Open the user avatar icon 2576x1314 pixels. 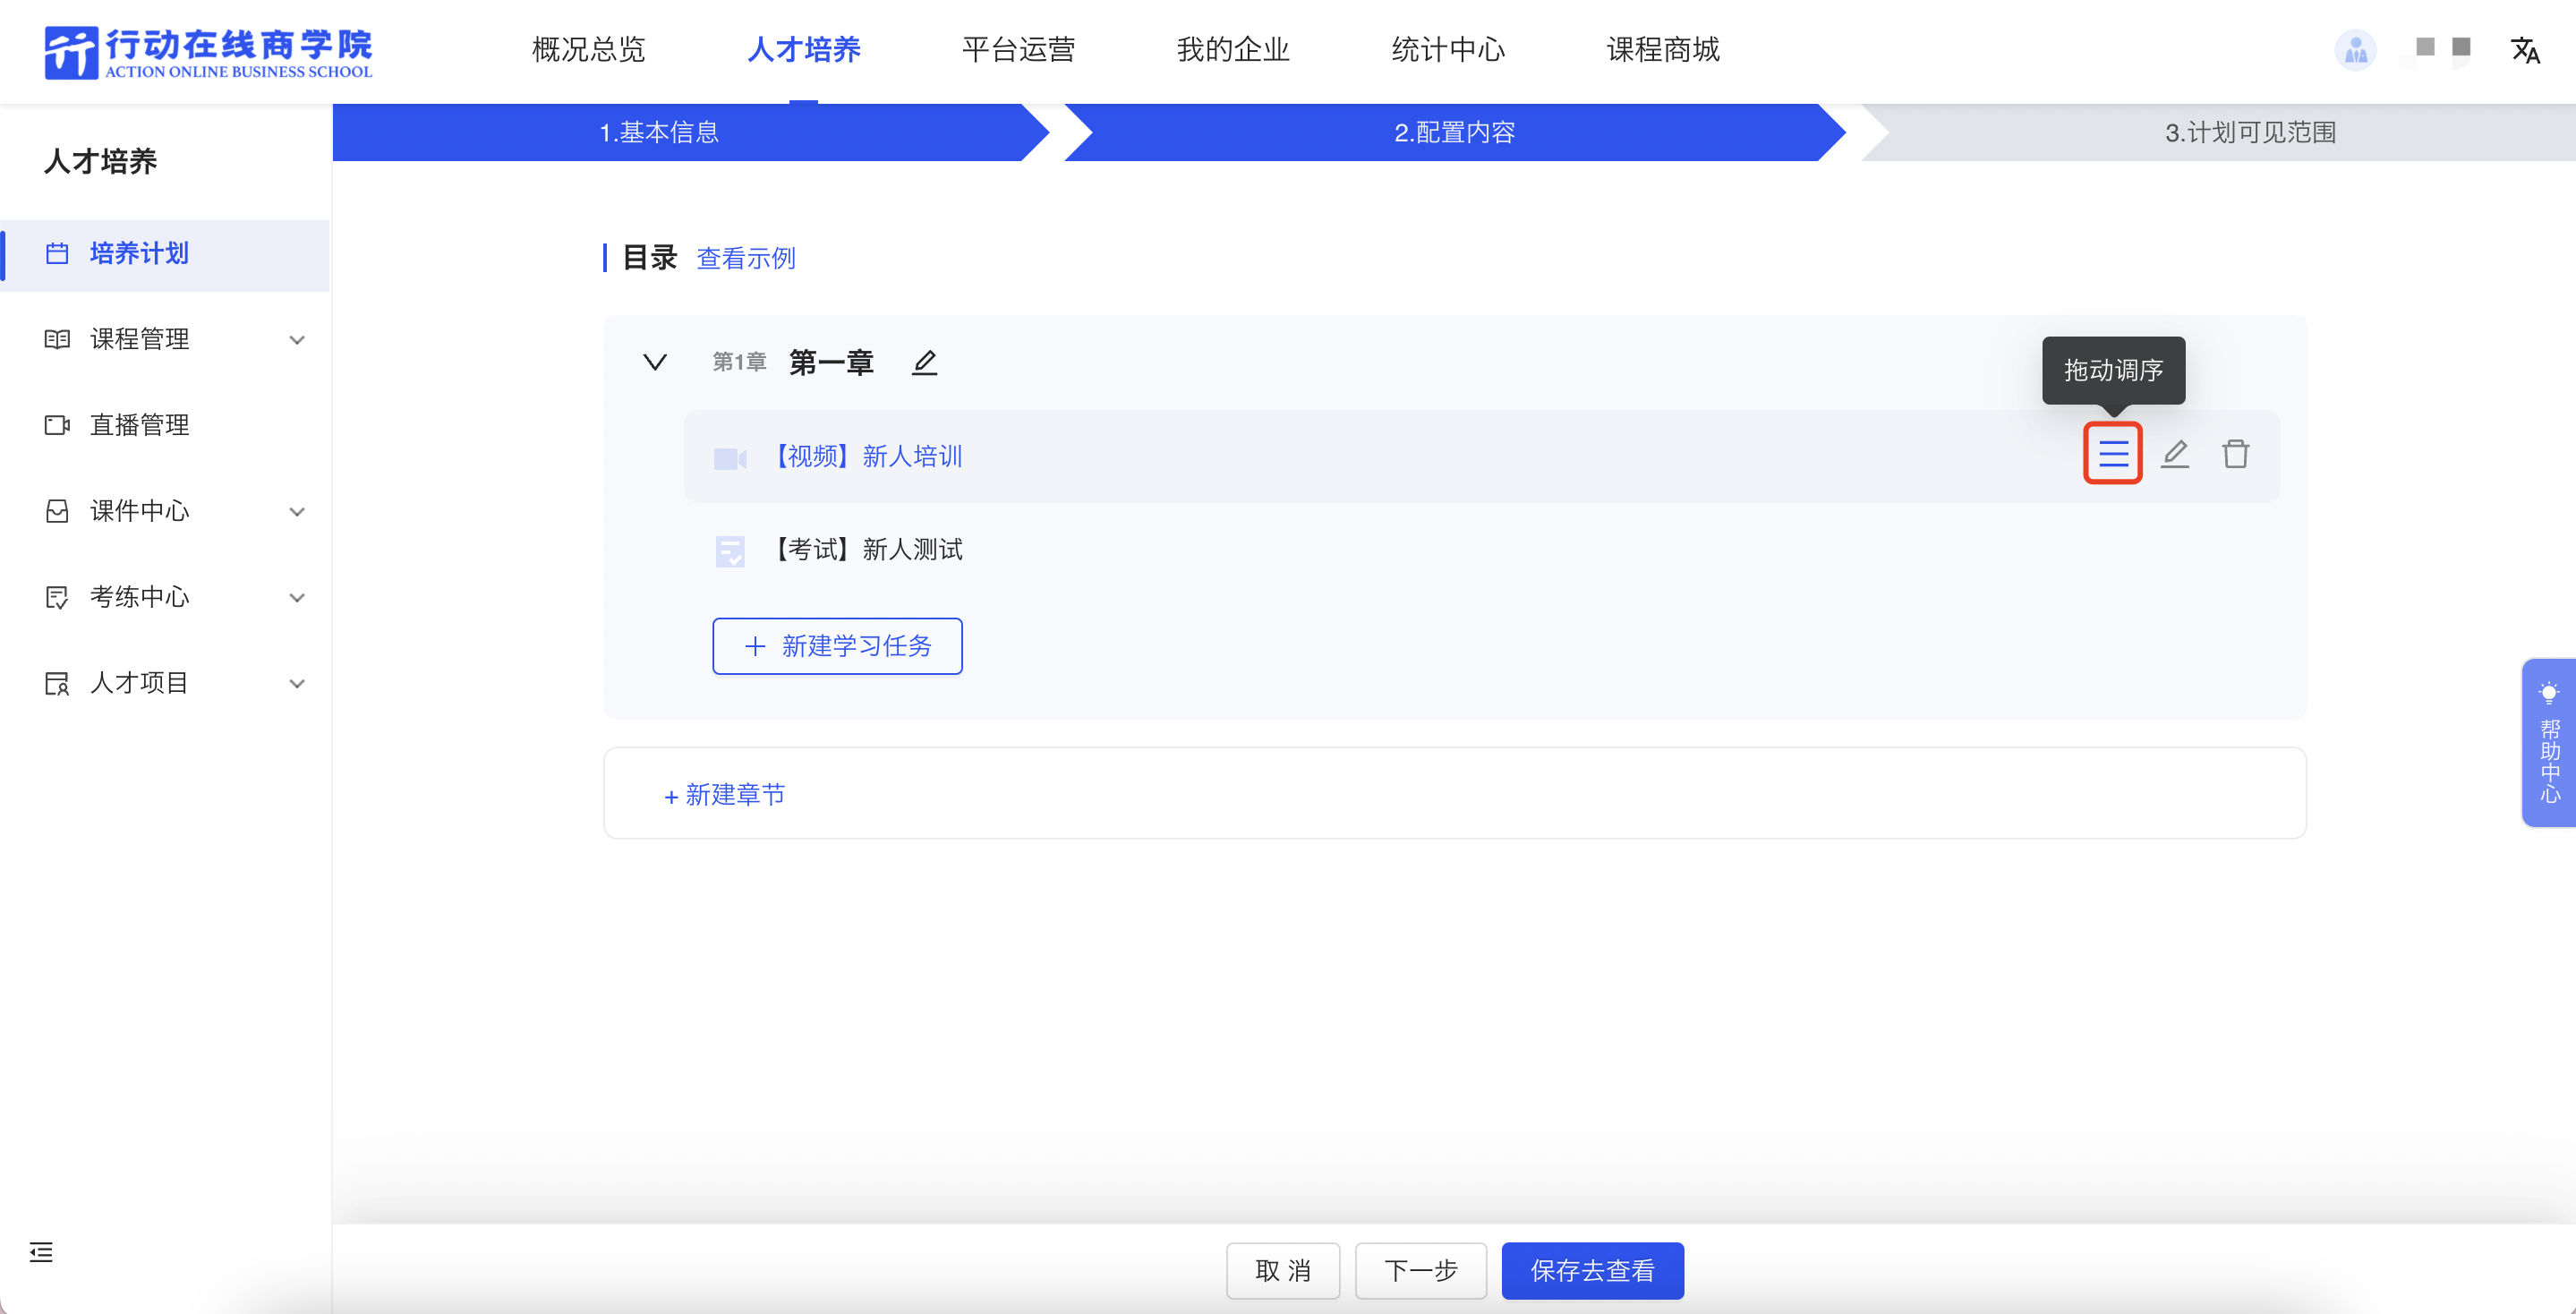[2355, 49]
